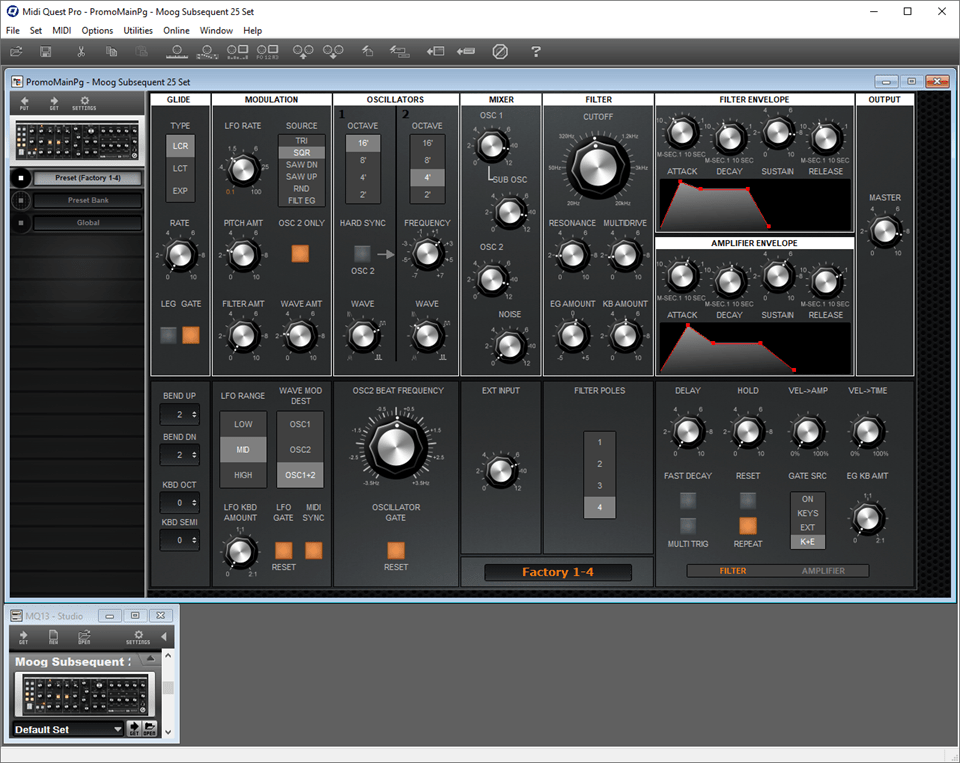Open SETTINGS gear in Studio window
The image size is (960, 763).
coord(138,637)
